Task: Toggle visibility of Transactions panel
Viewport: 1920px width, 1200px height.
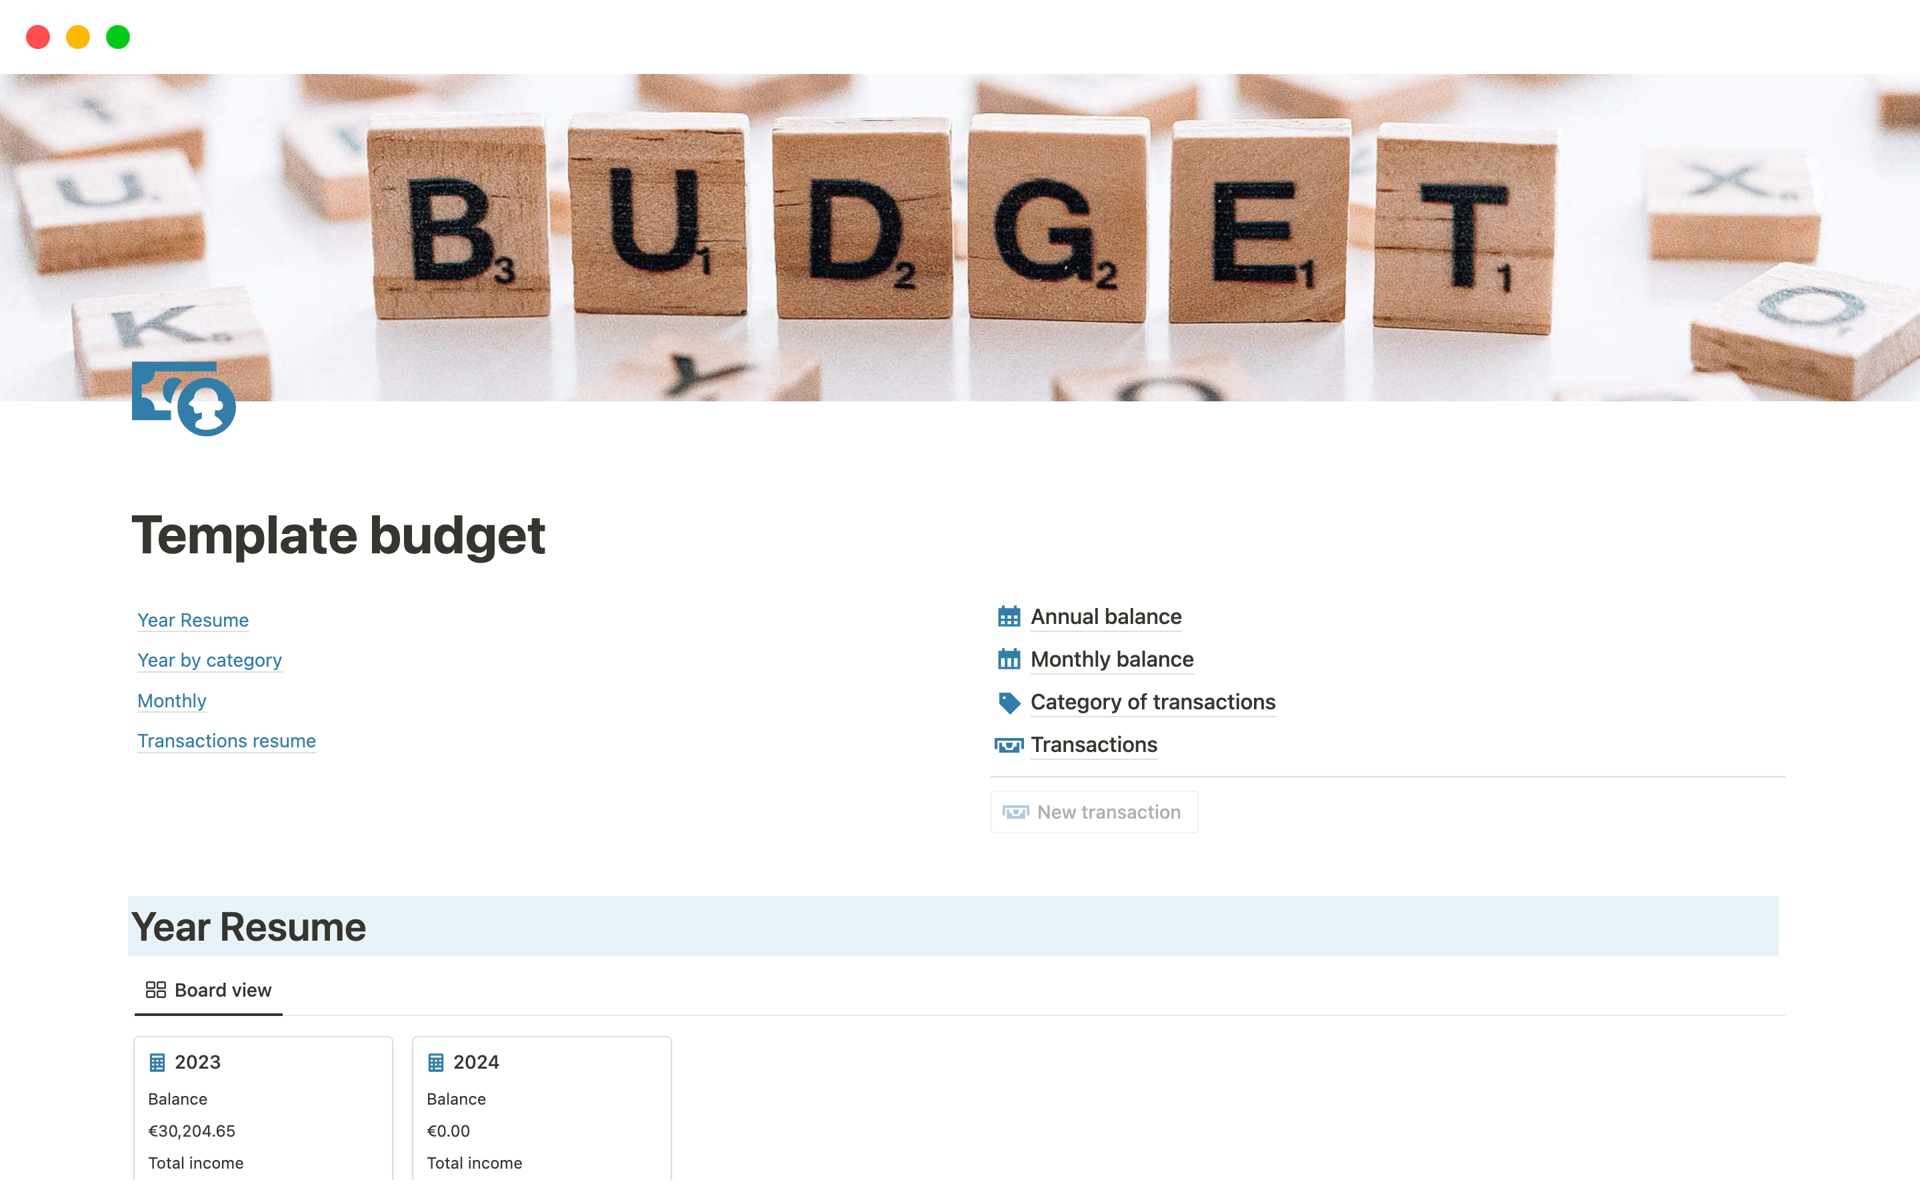Action: (1093, 744)
